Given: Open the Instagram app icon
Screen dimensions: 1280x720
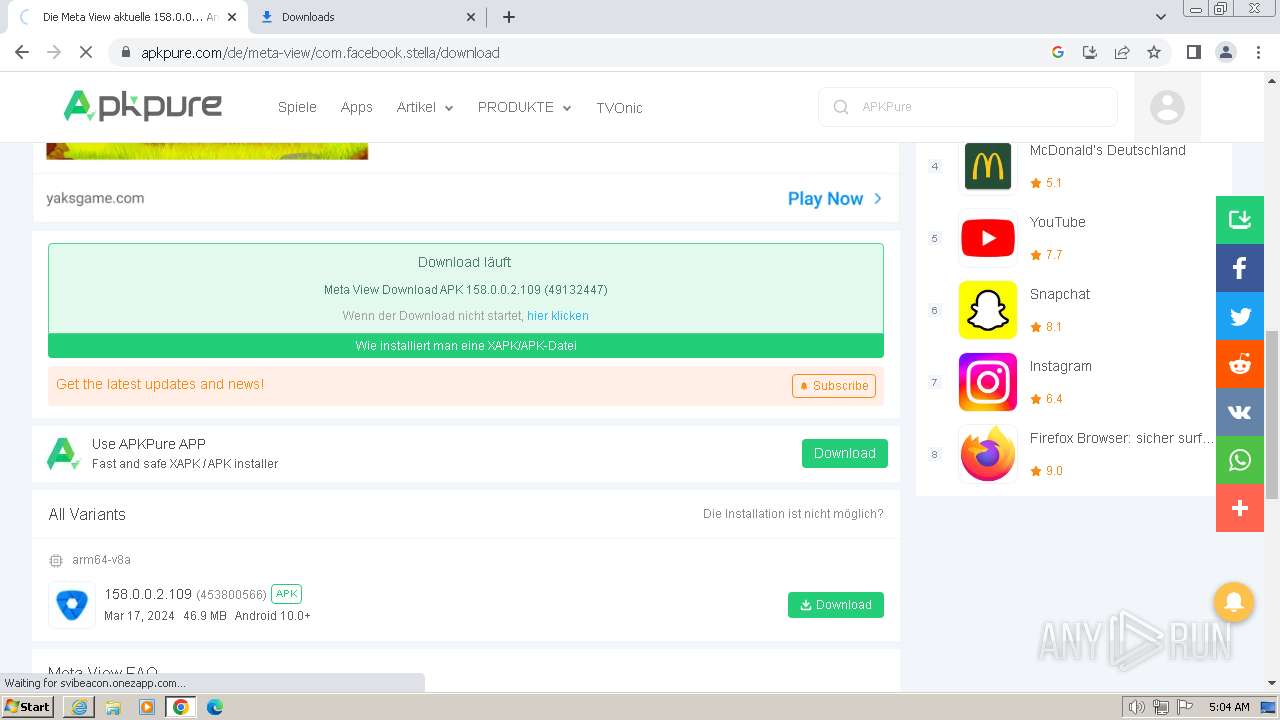Looking at the screenshot, I should pyautogui.click(x=988, y=382).
